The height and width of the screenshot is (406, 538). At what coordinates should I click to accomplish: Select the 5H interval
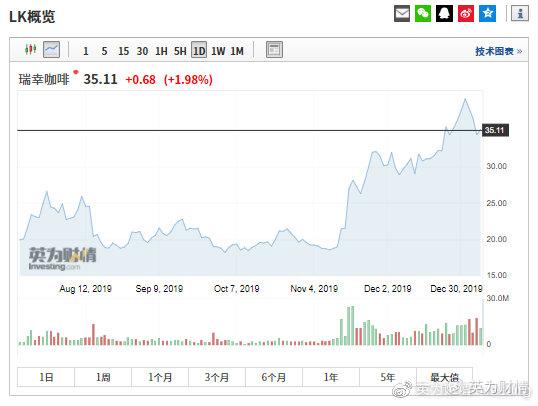point(180,51)
